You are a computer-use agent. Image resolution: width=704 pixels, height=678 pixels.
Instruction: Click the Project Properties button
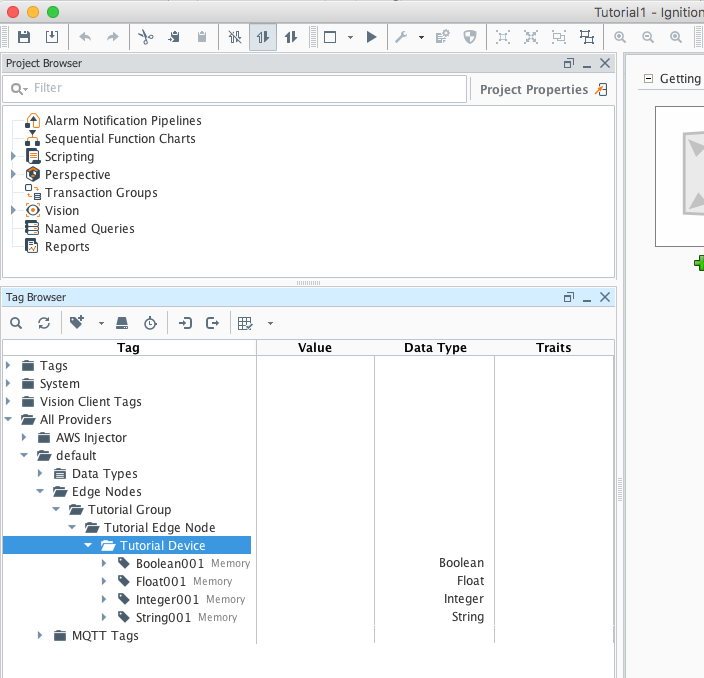534,89
